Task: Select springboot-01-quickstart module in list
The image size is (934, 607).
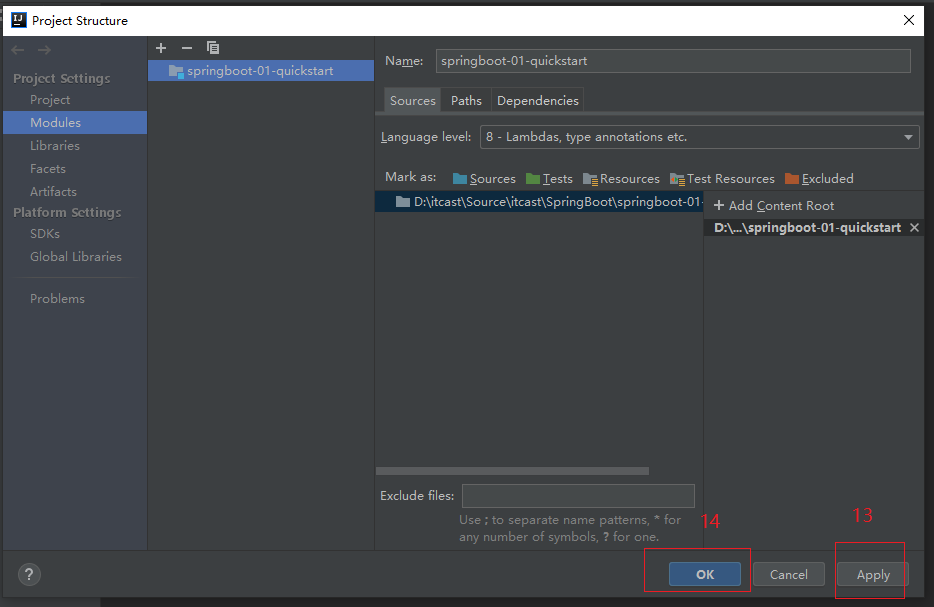Action: click(260, 71)
